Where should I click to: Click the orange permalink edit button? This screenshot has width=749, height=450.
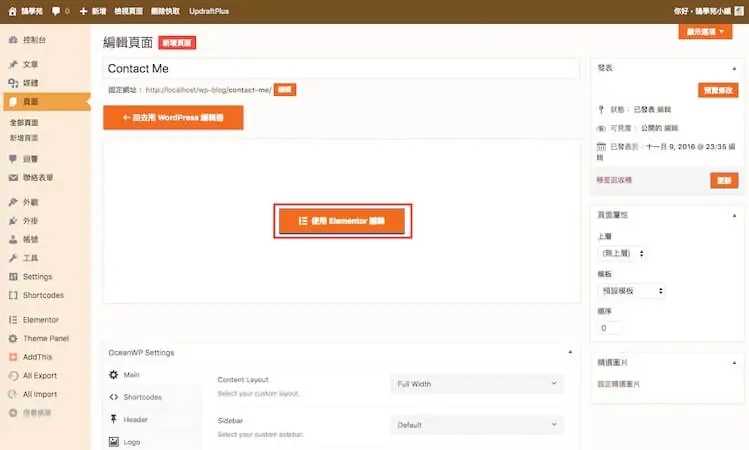pos(285,89)
